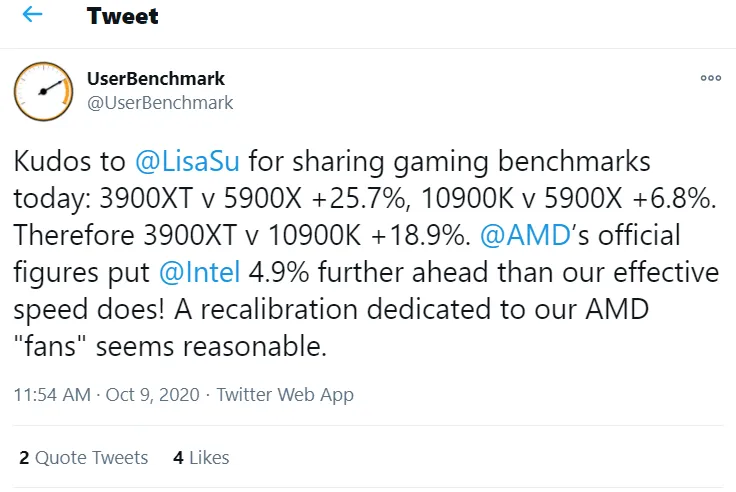Show the 4 Likes list
This screenshot has width=736, height=492.
pos(201,458)
